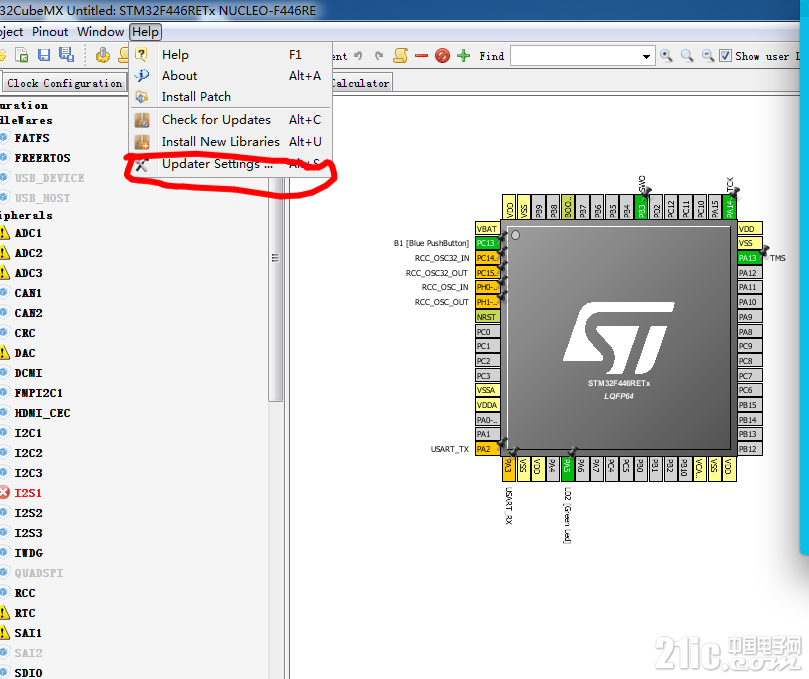
Task: Click the icon beside Install Patch
Action: tap(141, 96)
